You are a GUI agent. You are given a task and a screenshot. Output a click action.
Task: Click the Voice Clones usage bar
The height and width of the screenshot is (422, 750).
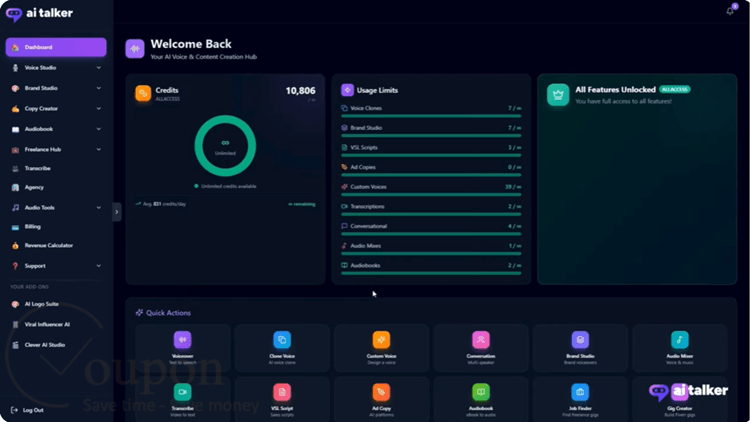pyautogui.click(x=431, y=116)
